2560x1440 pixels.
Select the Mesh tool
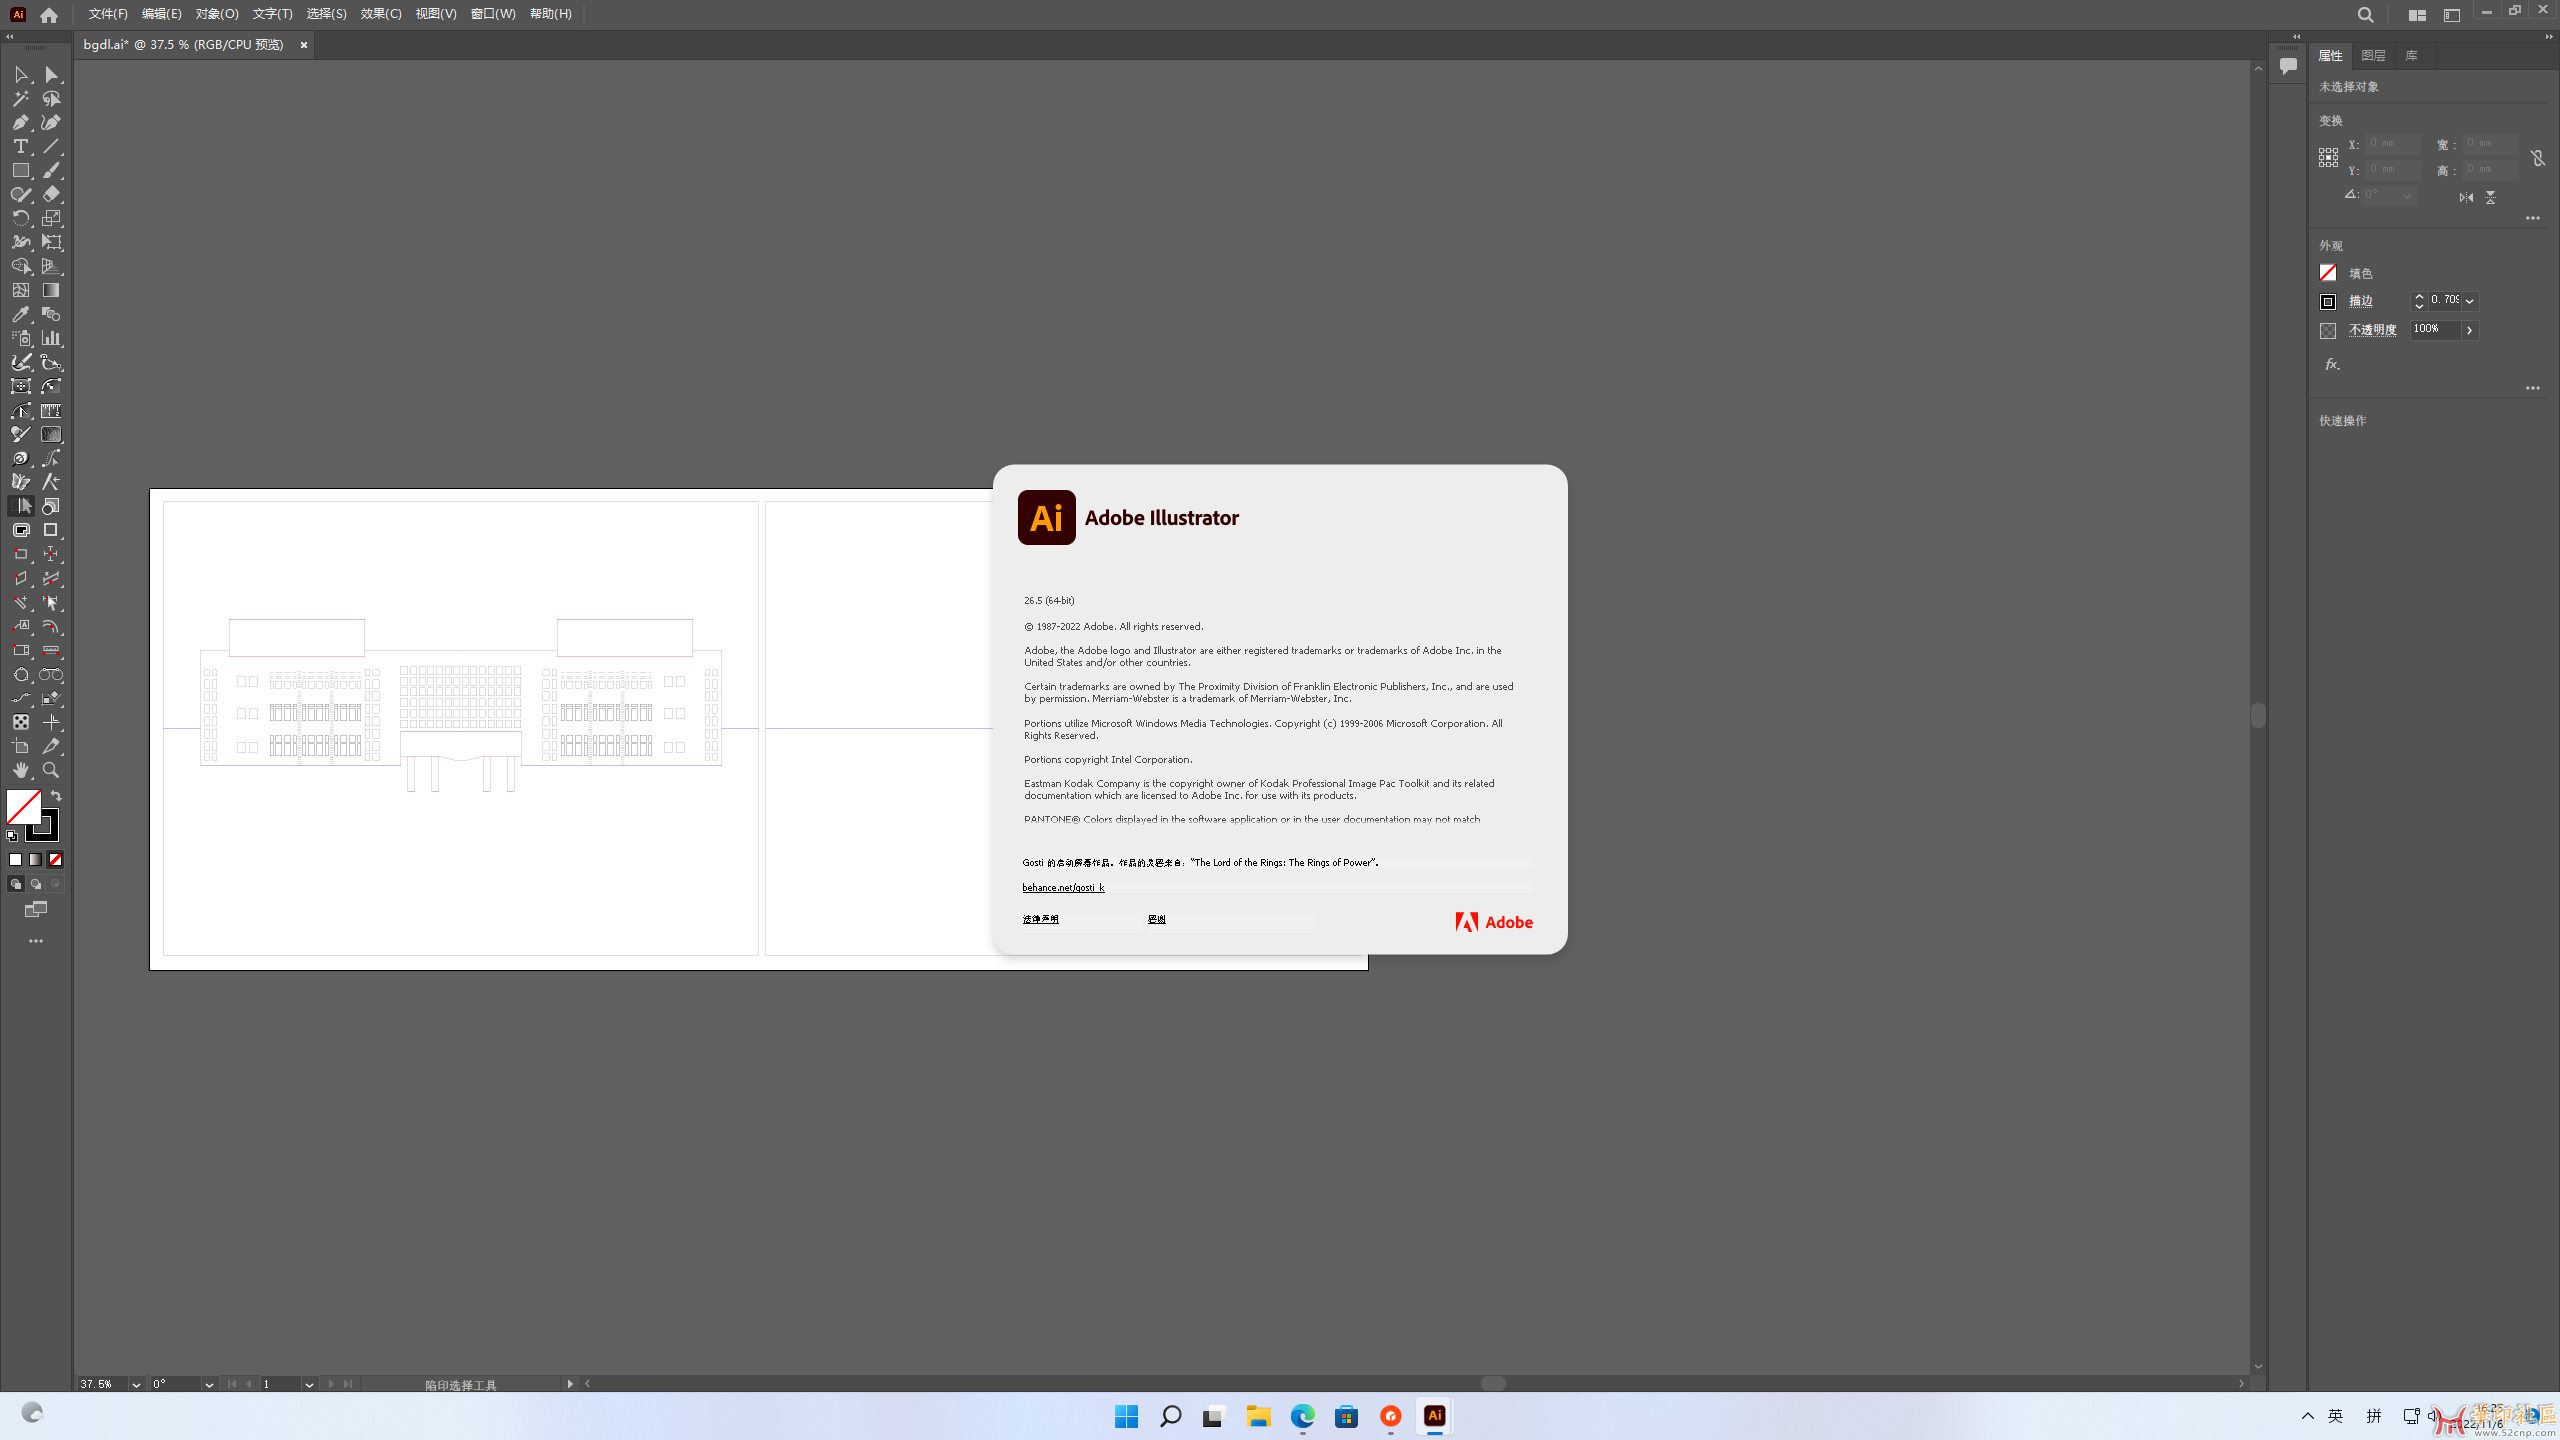pos(21,291)
